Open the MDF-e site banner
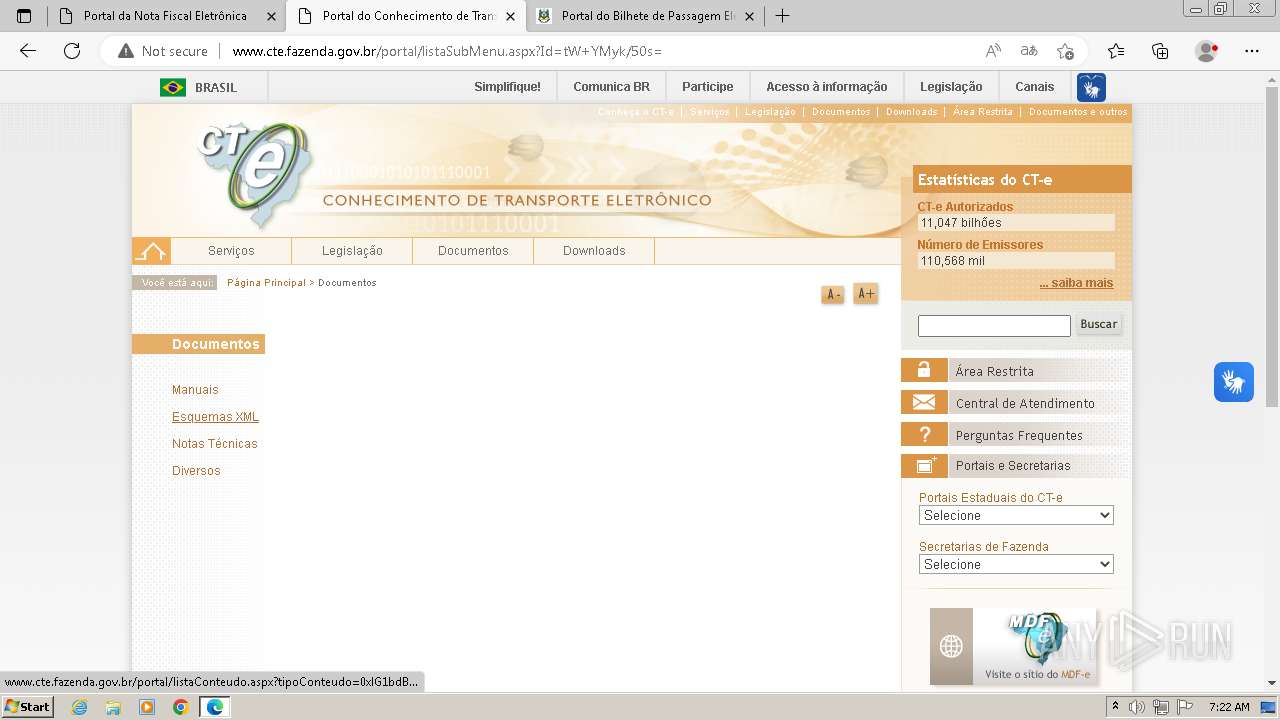 click(x=1013, y=646)
